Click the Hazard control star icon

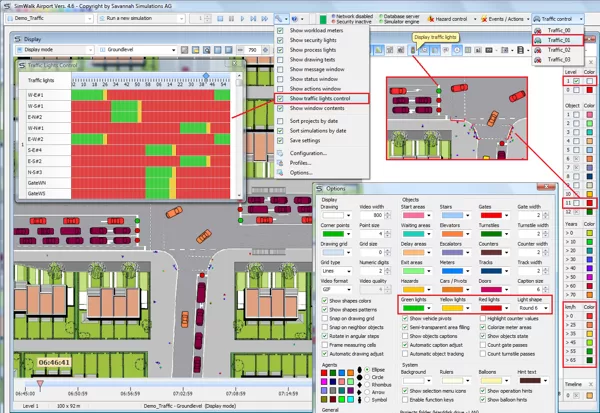[430, 19]
